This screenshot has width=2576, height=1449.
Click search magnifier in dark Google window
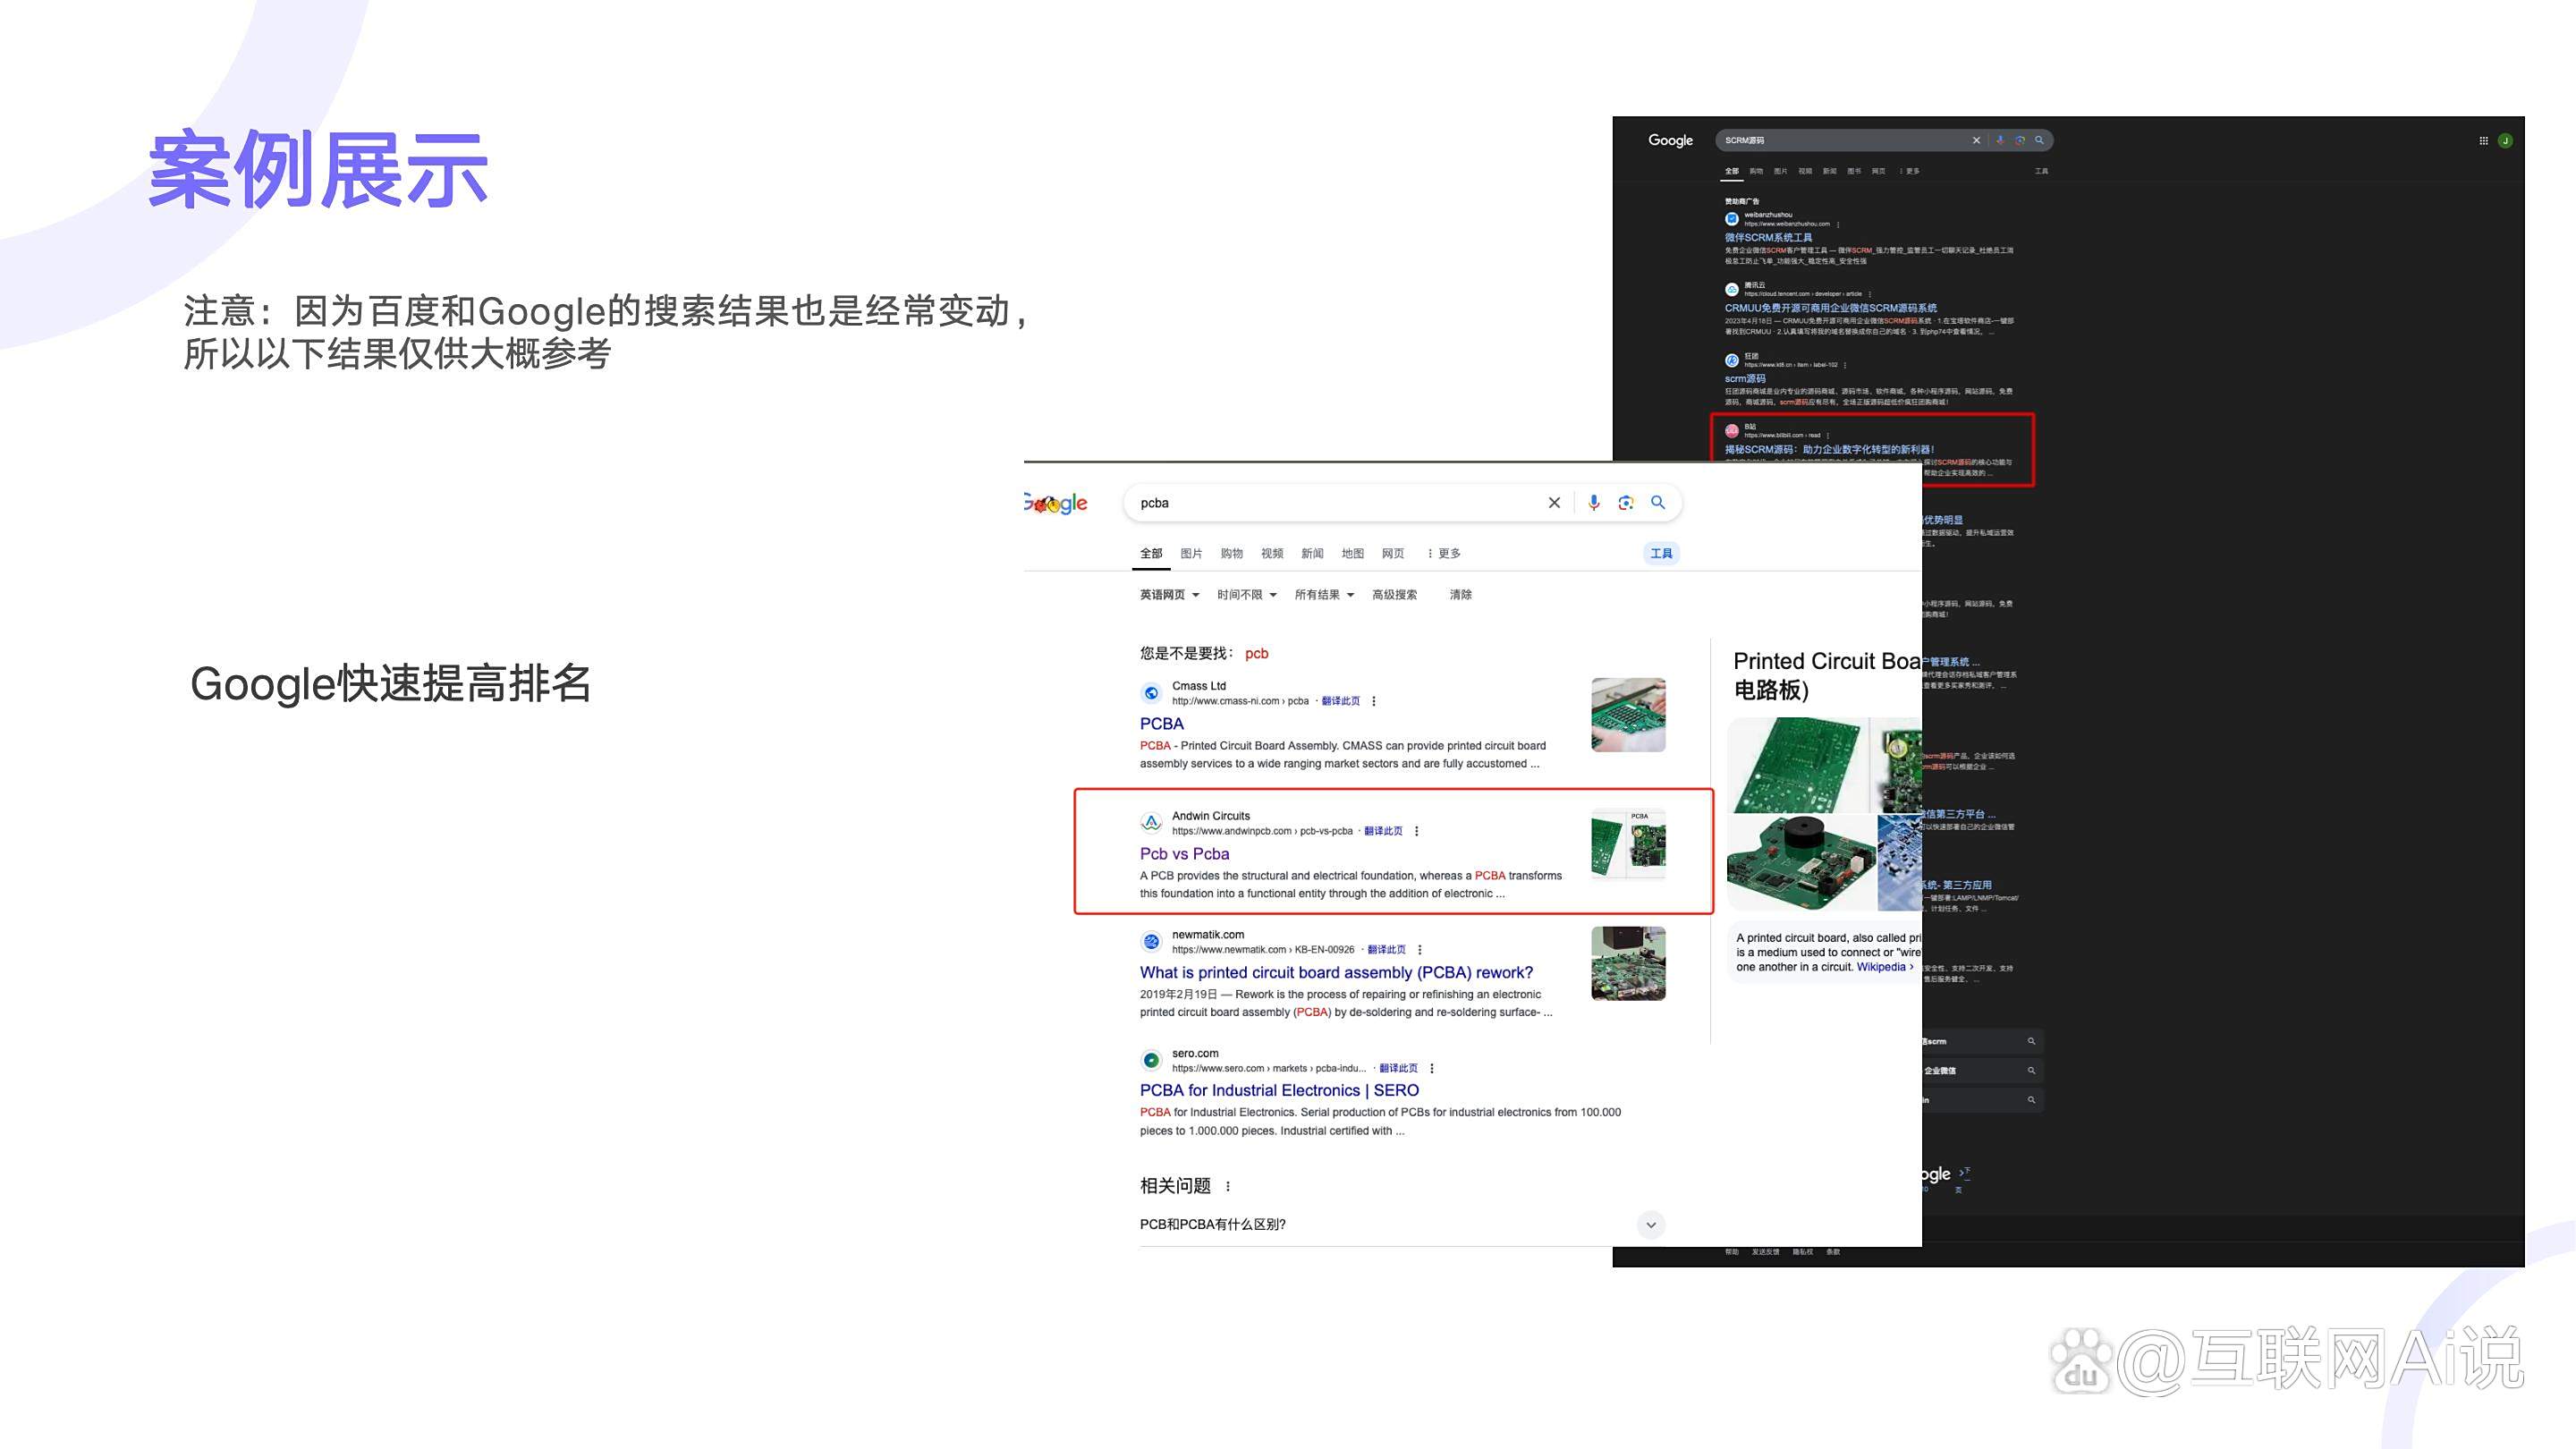coord(2039,140)
